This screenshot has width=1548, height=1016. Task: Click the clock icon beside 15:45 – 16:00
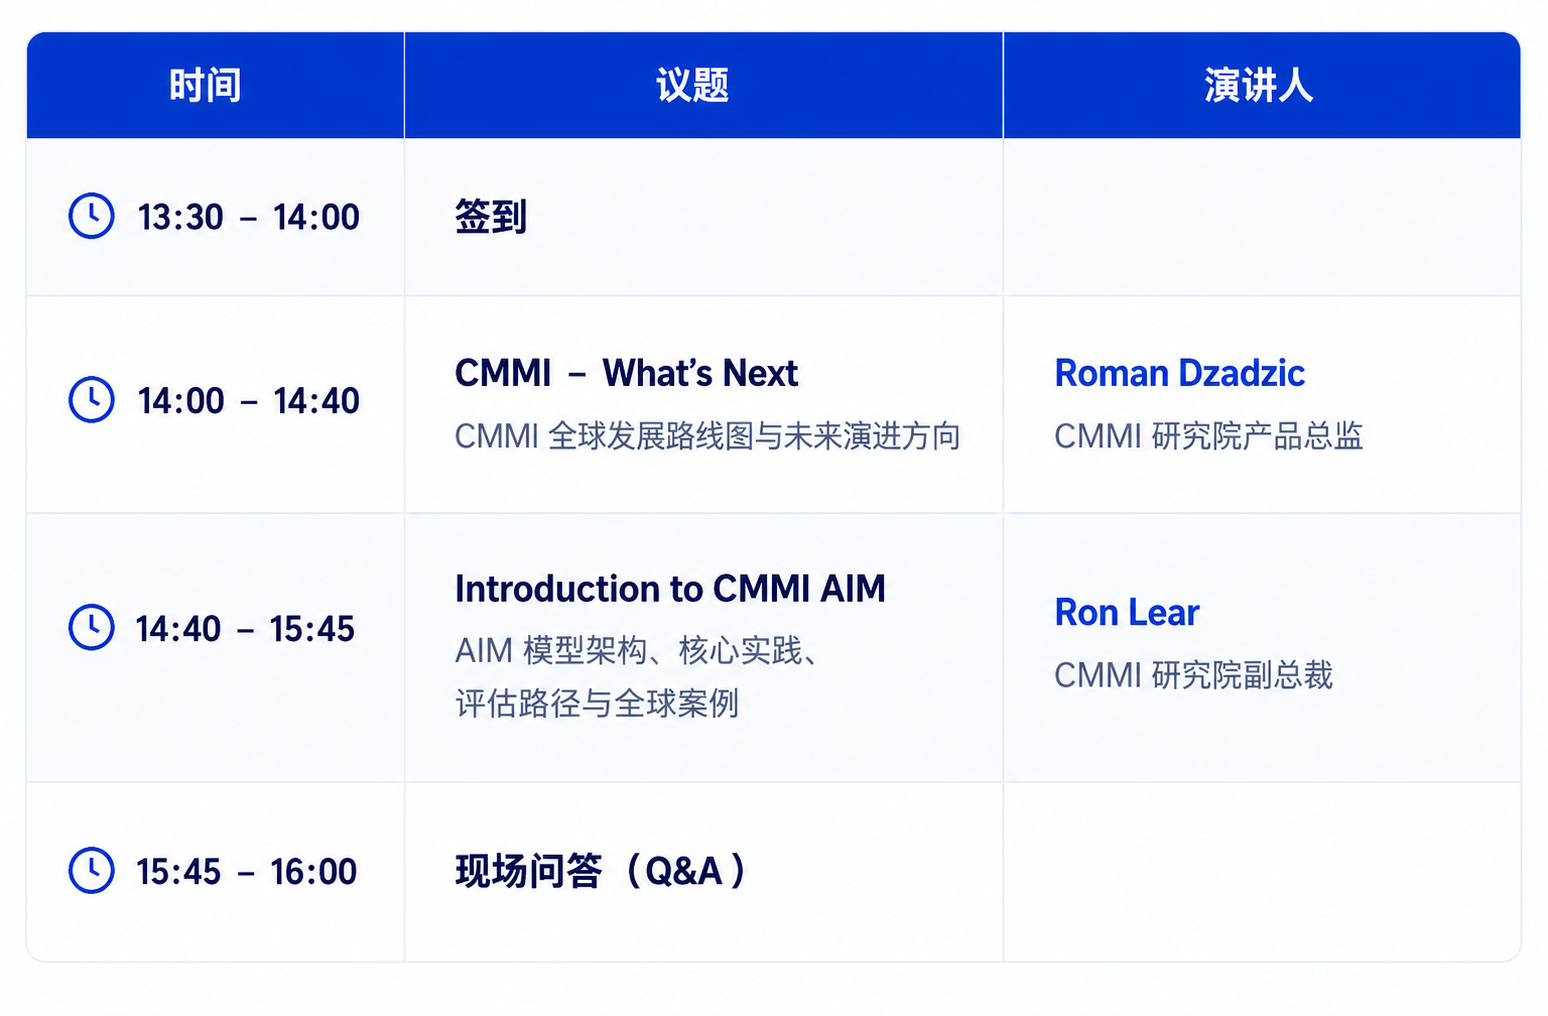click(91, 870)
